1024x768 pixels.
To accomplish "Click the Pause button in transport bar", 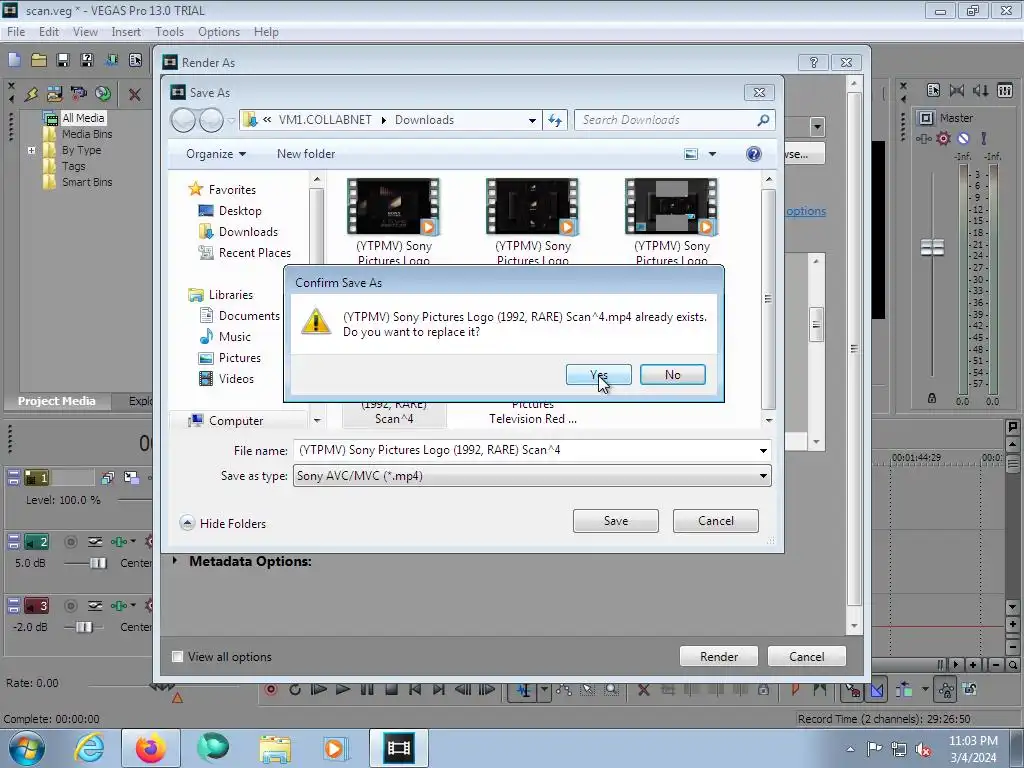I will [x=367, y=690].
